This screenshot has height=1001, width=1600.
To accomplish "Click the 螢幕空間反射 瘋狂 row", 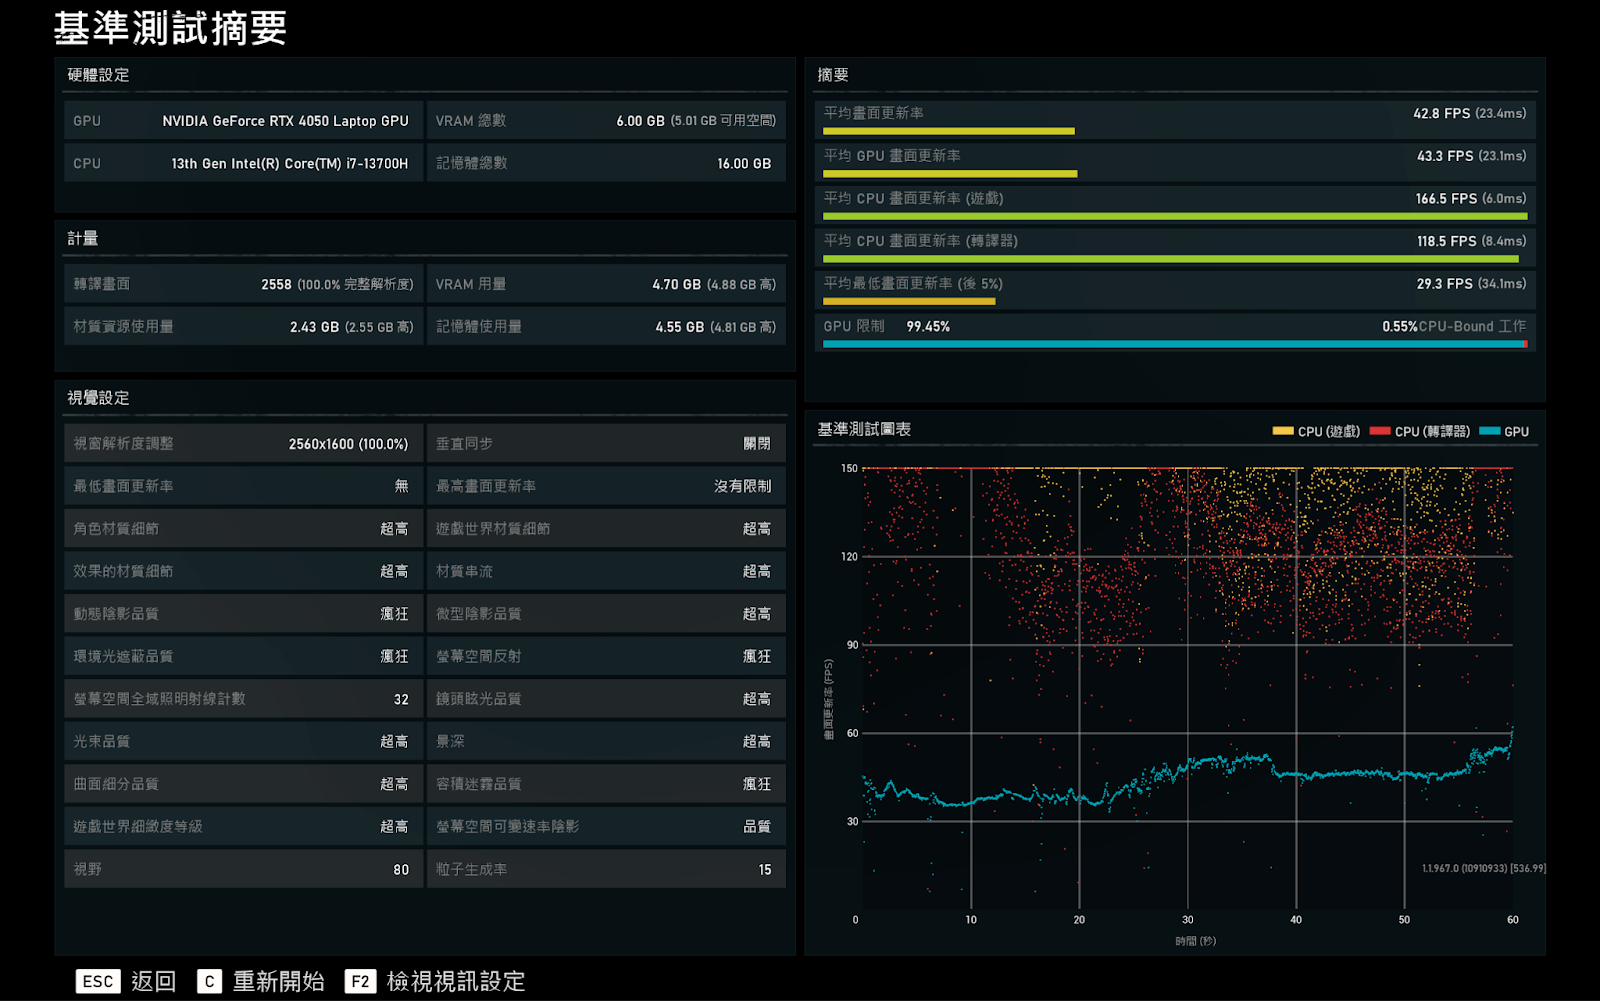I will point(606,656).
